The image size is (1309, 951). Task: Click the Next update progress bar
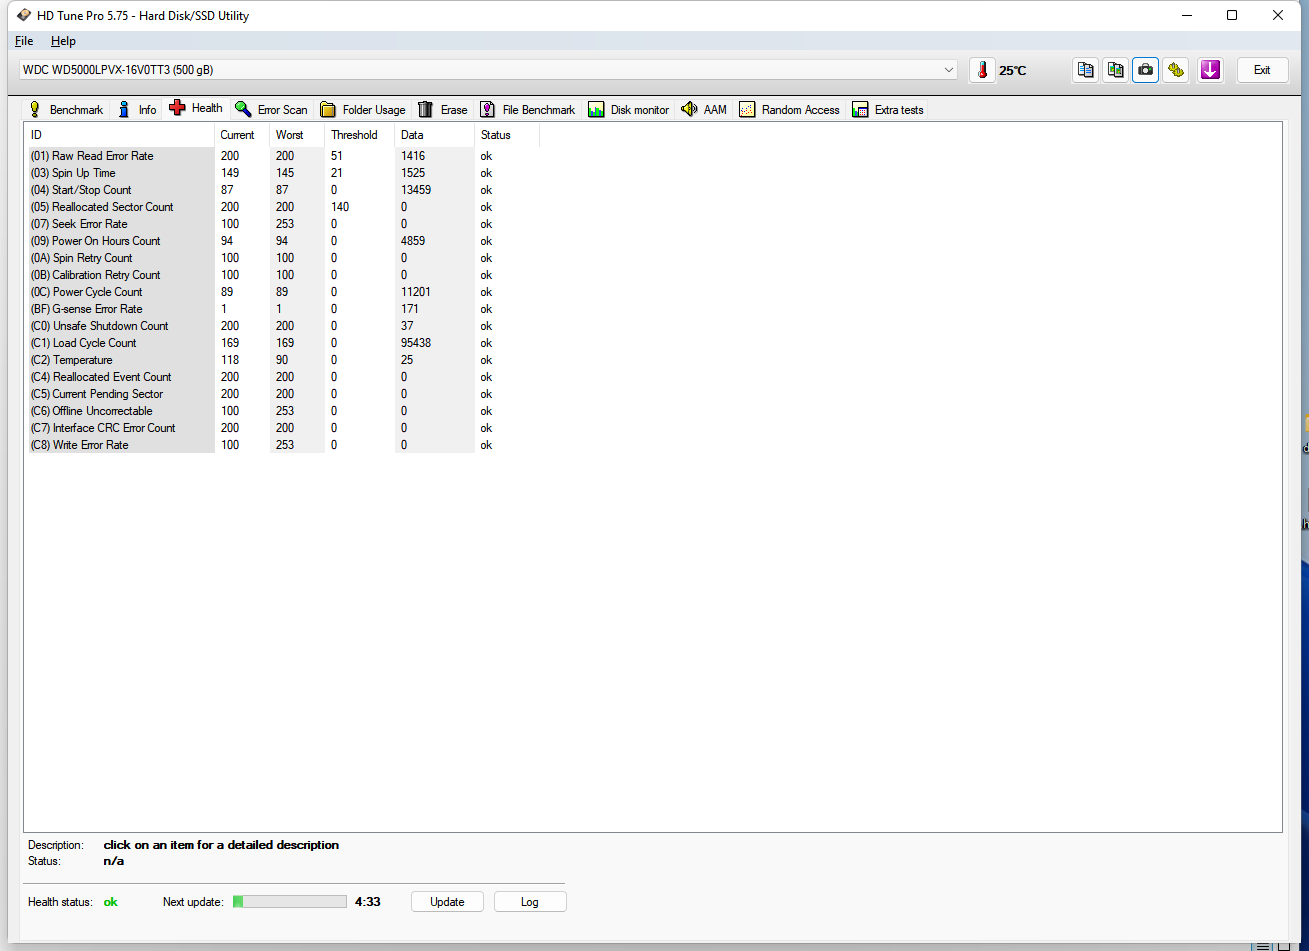pyautogui.click(x=290, y=902)
